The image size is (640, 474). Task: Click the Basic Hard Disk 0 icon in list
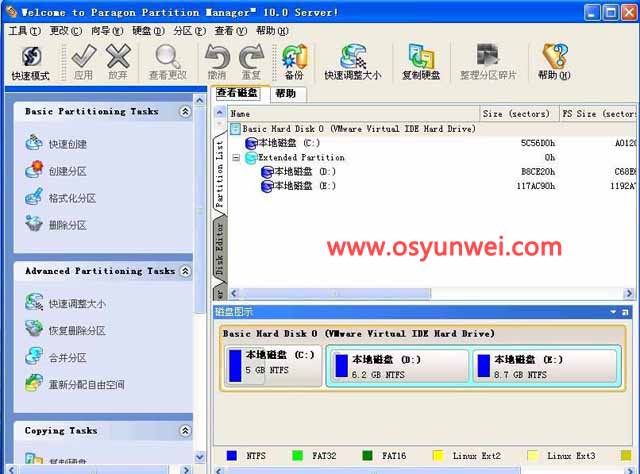235,129
